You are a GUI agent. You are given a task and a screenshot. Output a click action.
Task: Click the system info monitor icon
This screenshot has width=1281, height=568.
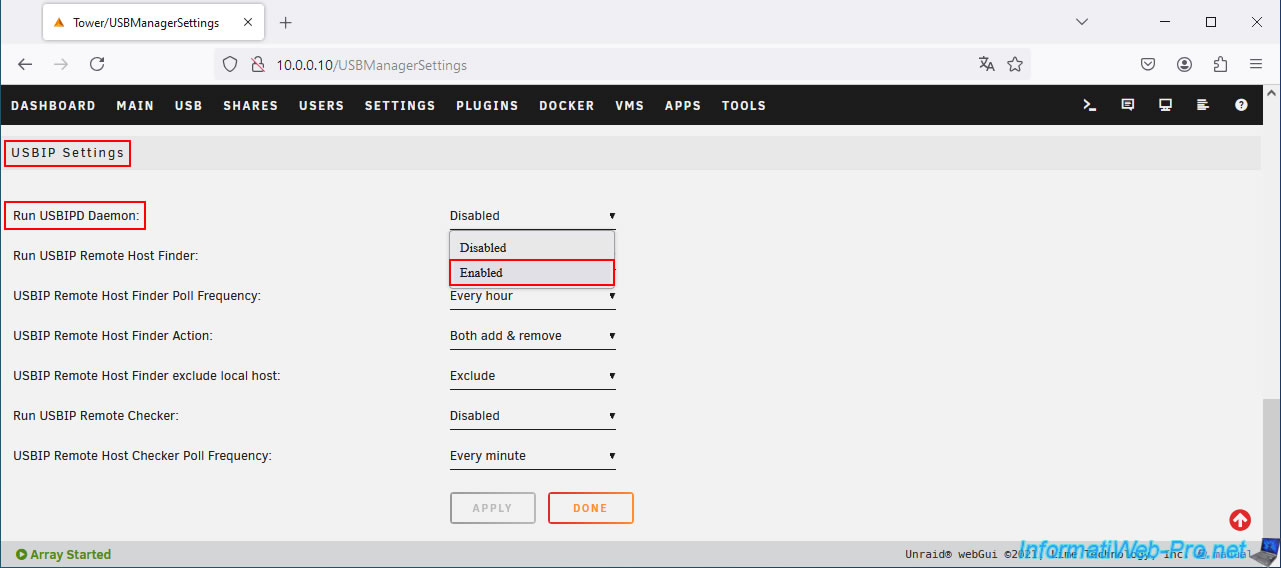click(x=1165, y=105)
